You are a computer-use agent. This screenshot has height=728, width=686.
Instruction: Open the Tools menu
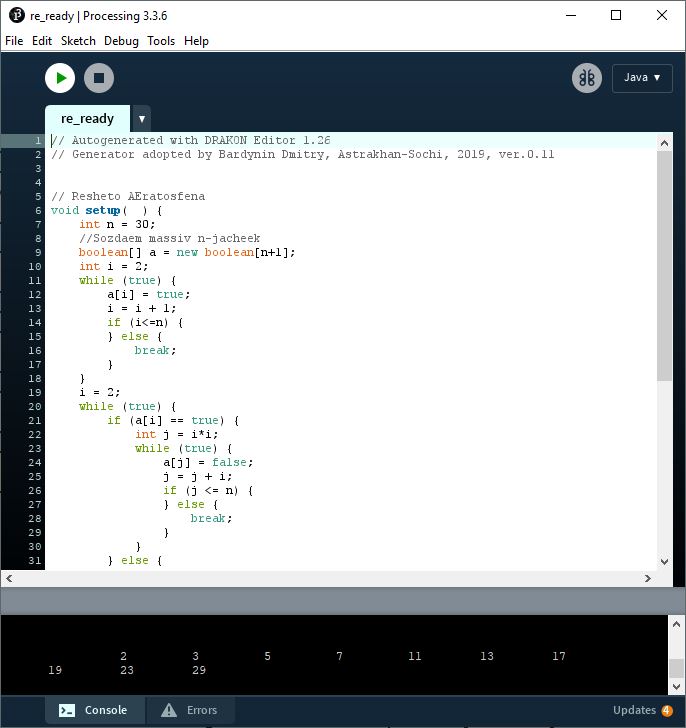[x=161, y=41]
